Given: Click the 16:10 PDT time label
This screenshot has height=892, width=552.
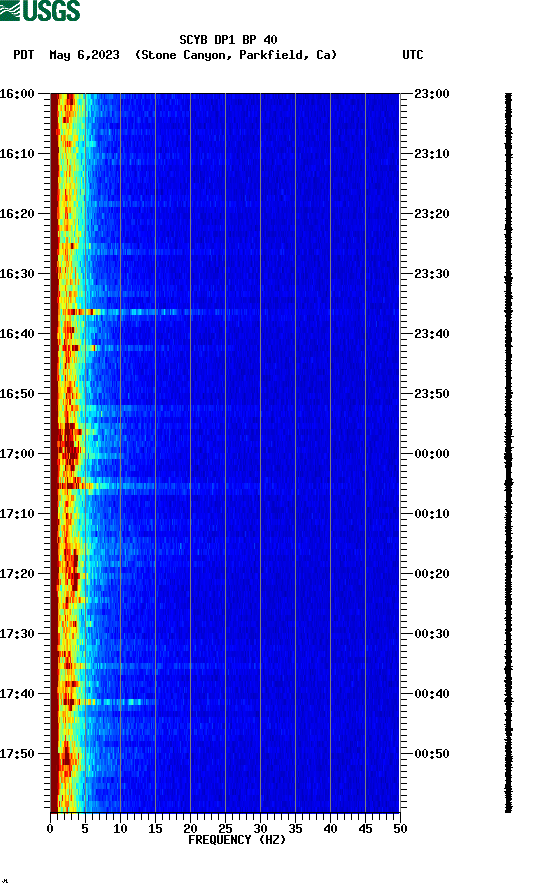Looking at the screenshot, I should [17, 154].
